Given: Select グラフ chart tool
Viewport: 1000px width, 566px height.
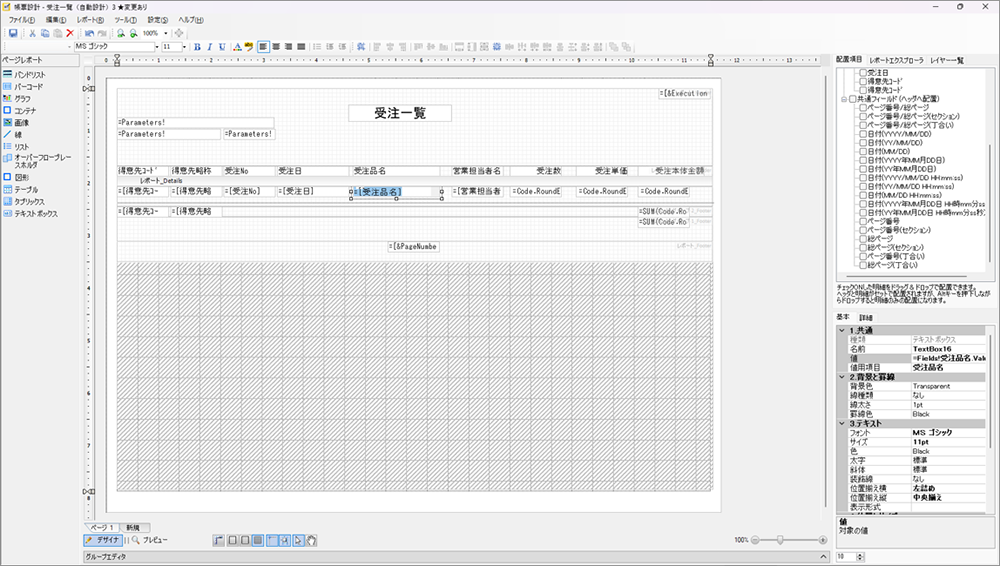Looking at the screenshot, I should [x=17, y=98].
